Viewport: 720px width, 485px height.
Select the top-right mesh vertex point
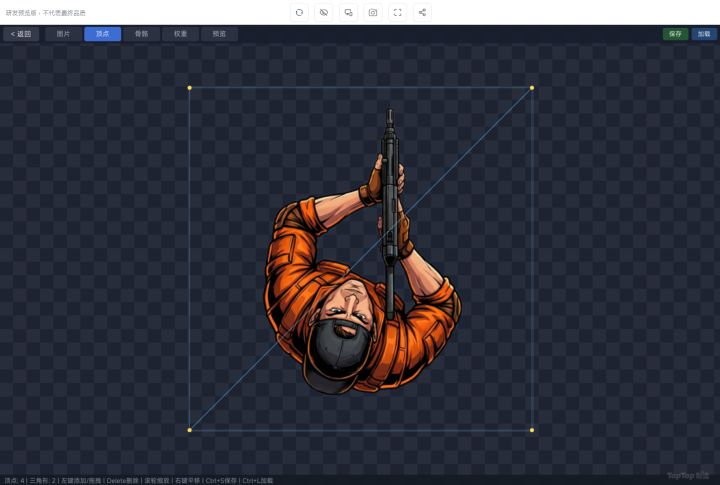click(532, 88)
